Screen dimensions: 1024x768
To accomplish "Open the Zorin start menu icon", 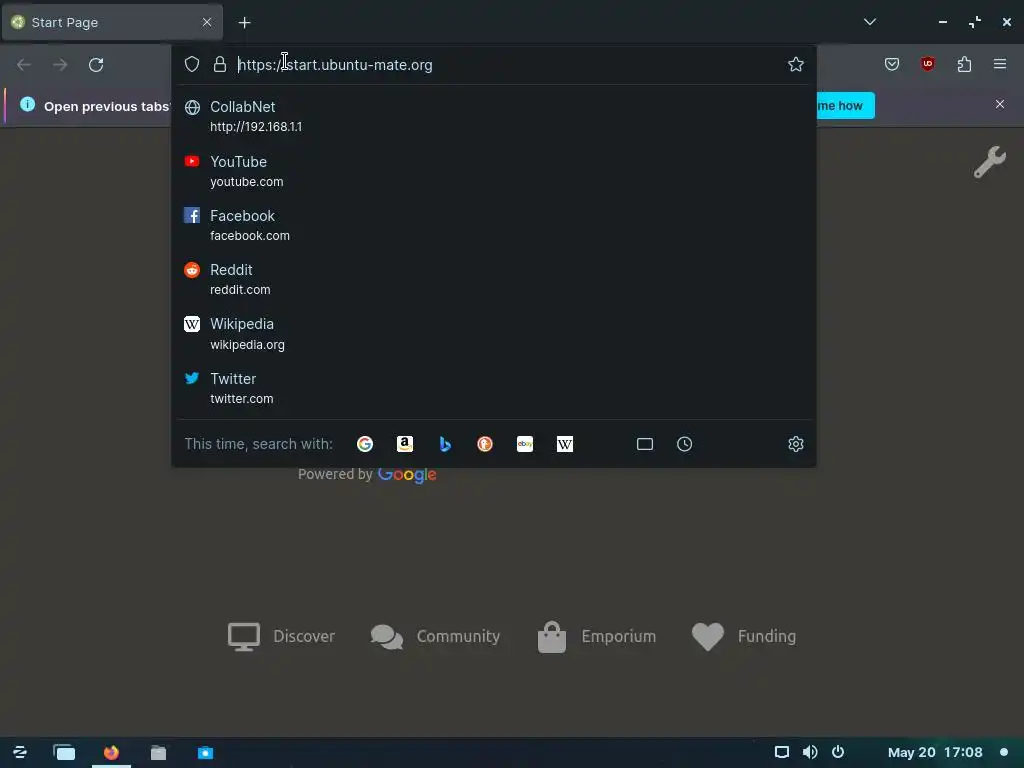I will [20, 752].
